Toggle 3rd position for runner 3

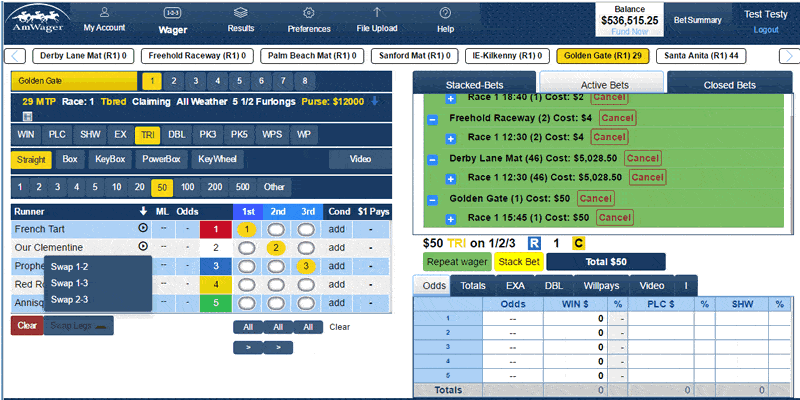306,266
